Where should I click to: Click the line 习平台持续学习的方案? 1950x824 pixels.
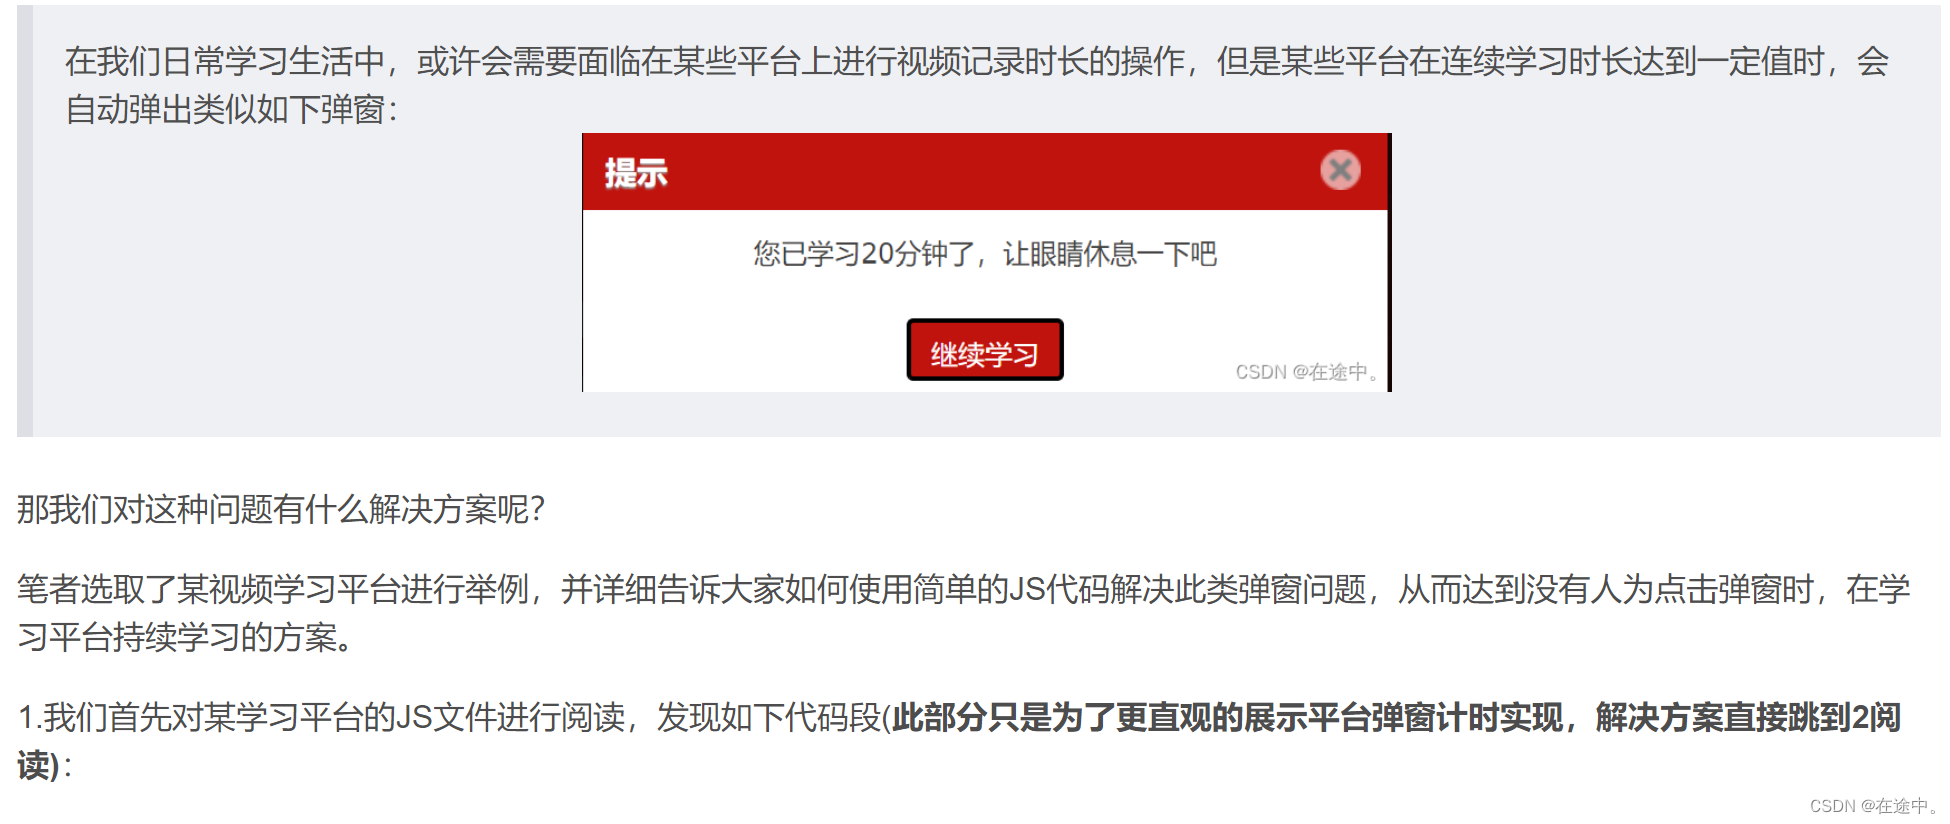(186, 638)
